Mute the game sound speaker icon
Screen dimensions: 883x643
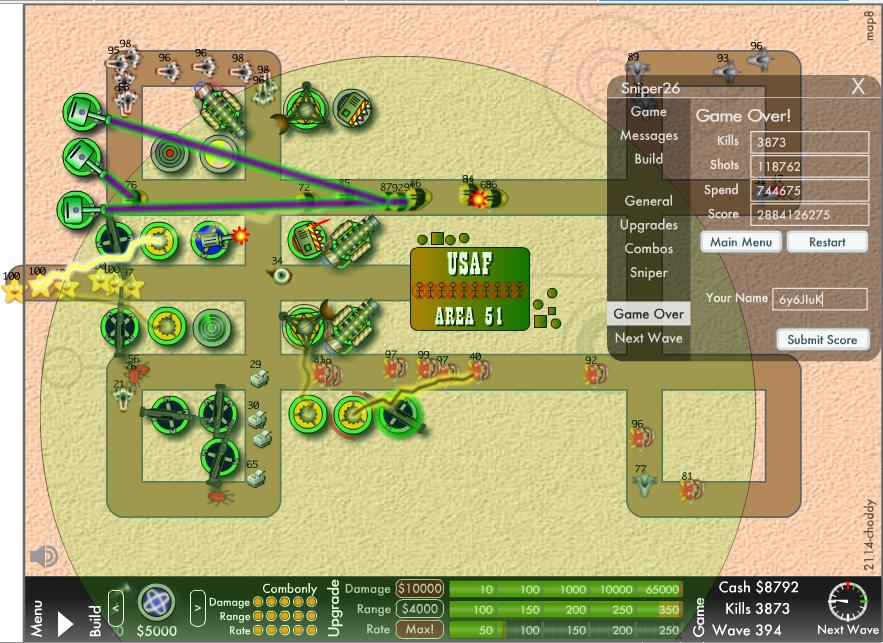tap(43, 556)
